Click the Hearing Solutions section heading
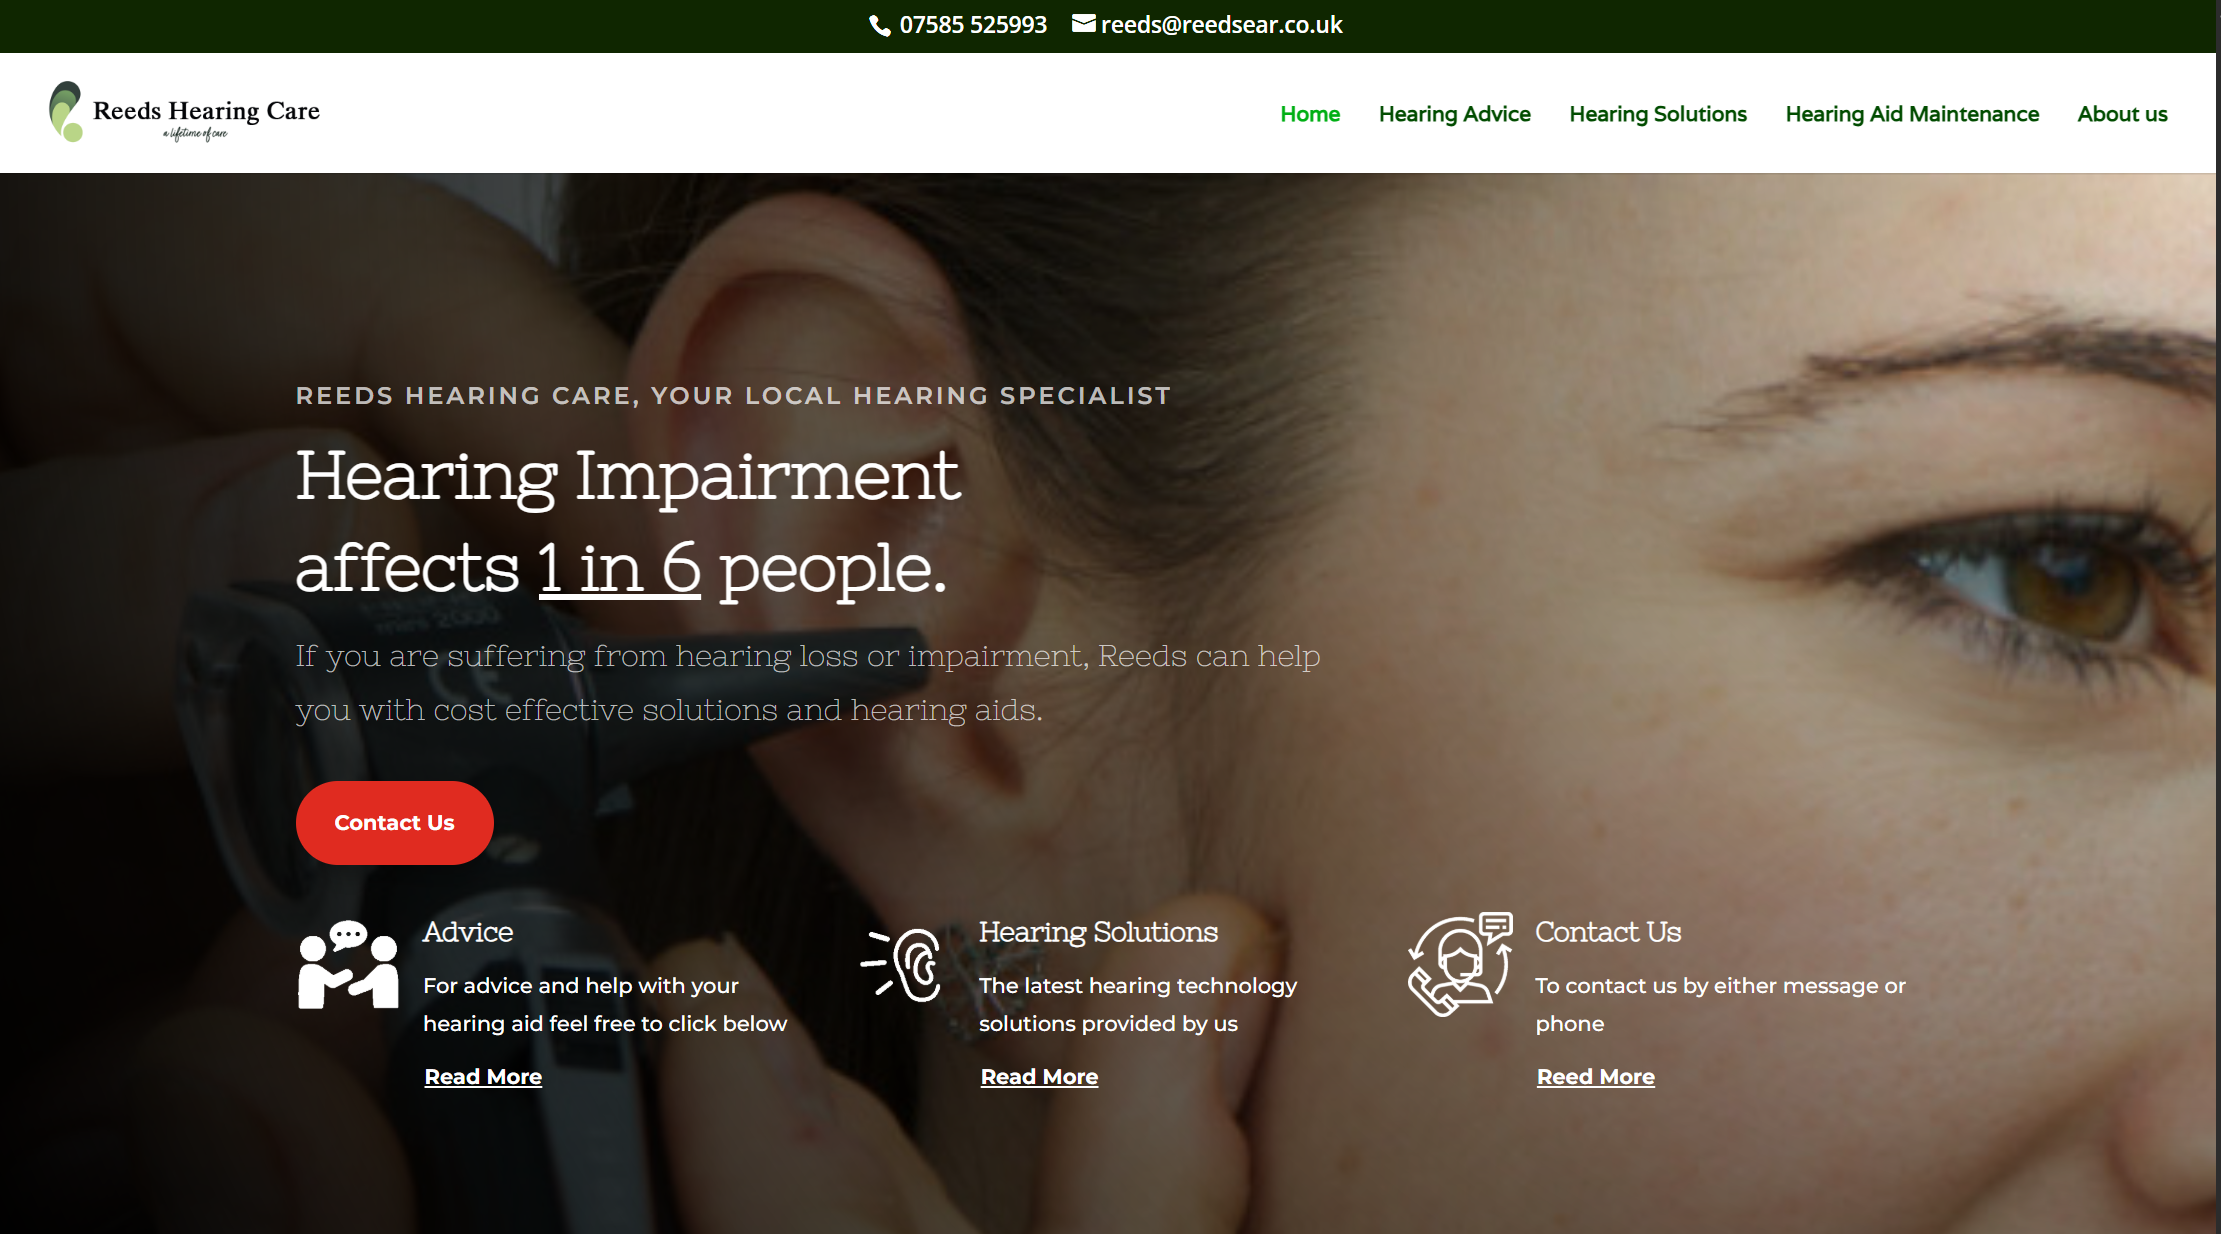 coord(1098,932)
